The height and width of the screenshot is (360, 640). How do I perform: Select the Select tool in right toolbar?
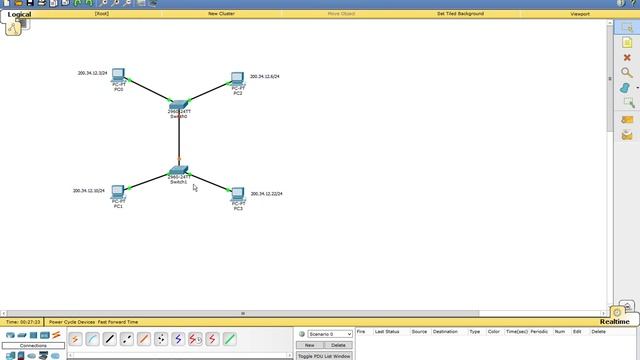pyautogui.click(x=627, y=27)
